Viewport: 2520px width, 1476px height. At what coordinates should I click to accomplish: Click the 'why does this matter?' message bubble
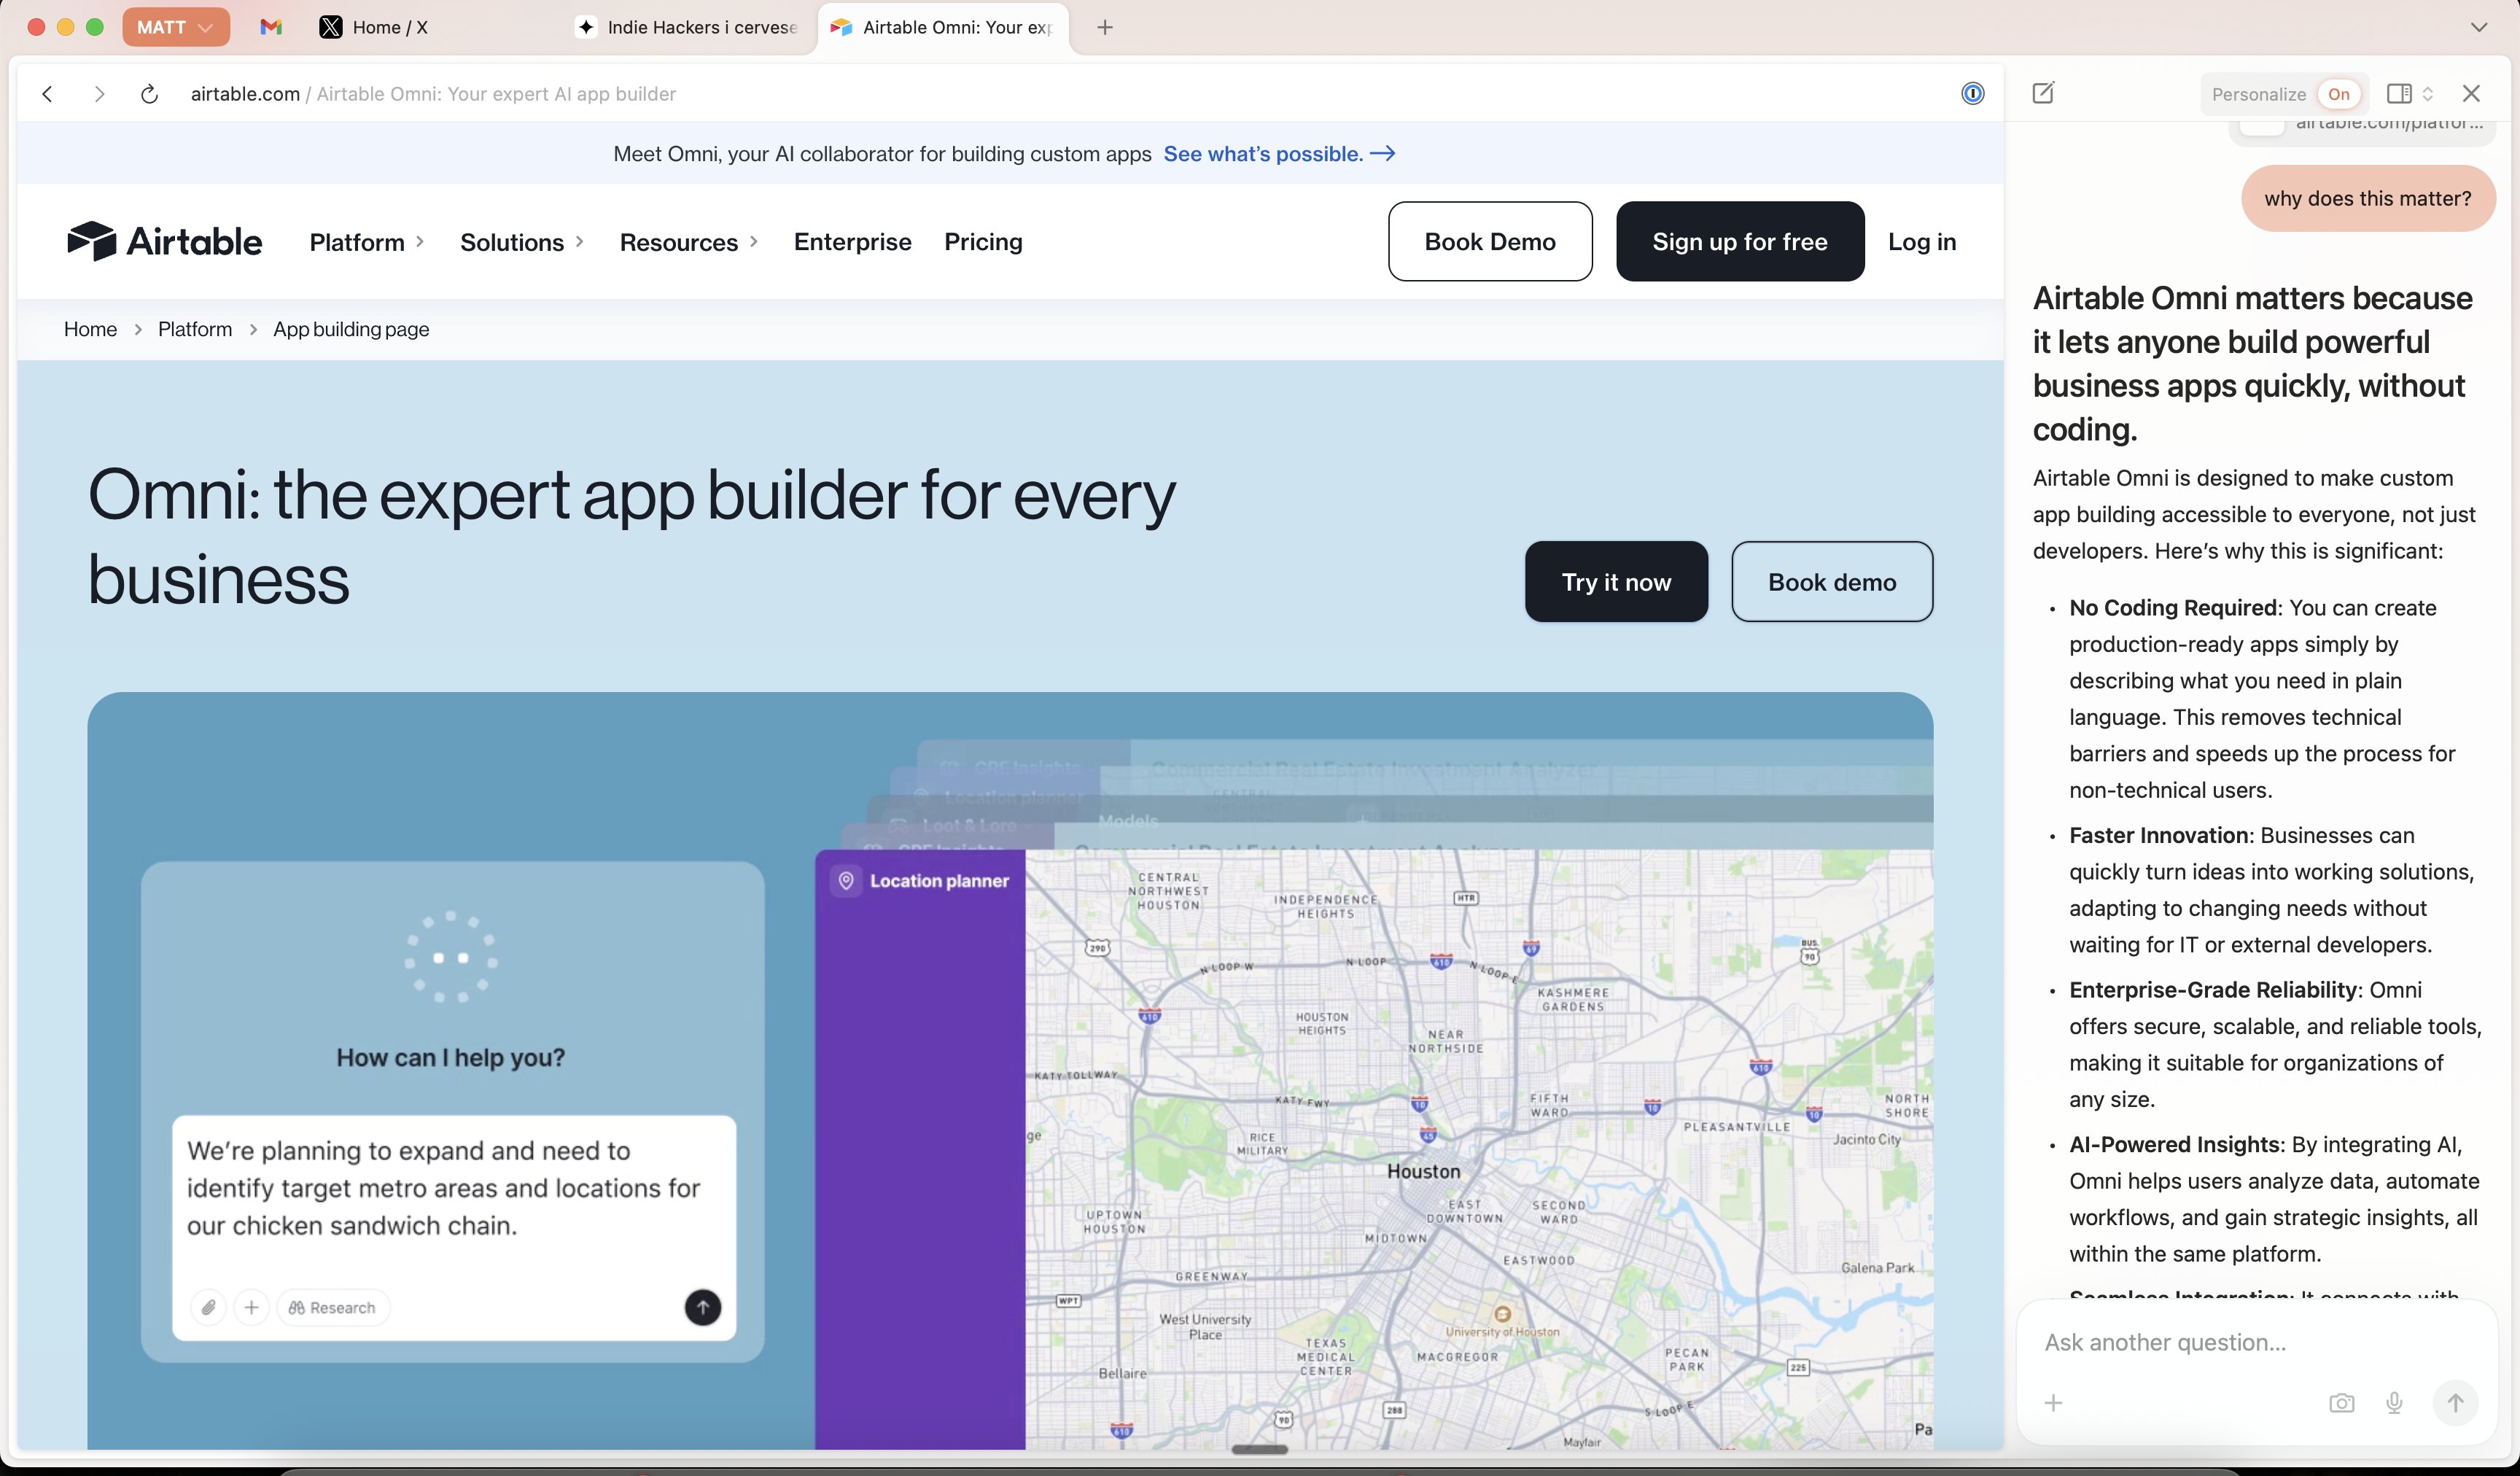pyautogui.click(x=2368, y=198)
